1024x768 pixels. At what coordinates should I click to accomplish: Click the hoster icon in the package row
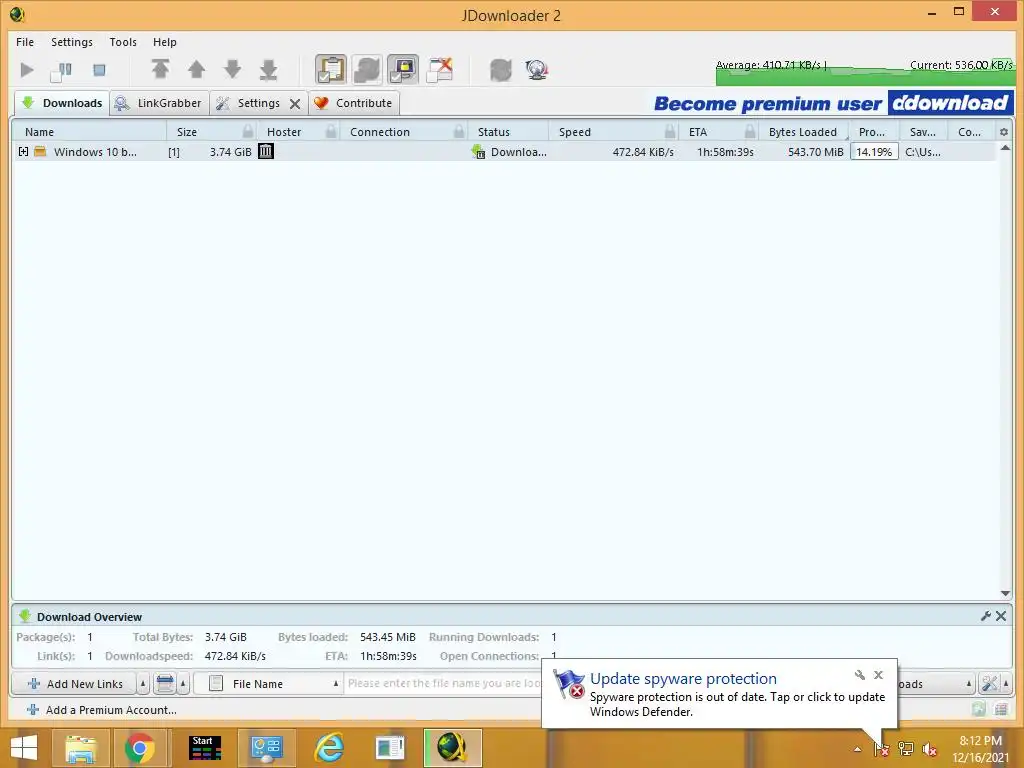(x=266, y=152)
